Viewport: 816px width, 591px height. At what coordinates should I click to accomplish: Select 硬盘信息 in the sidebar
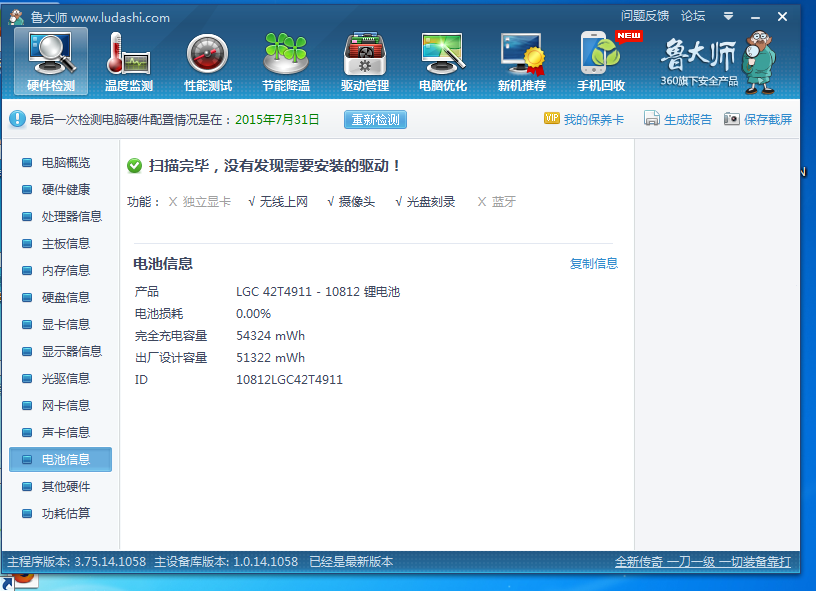click(x=61, y=298)
